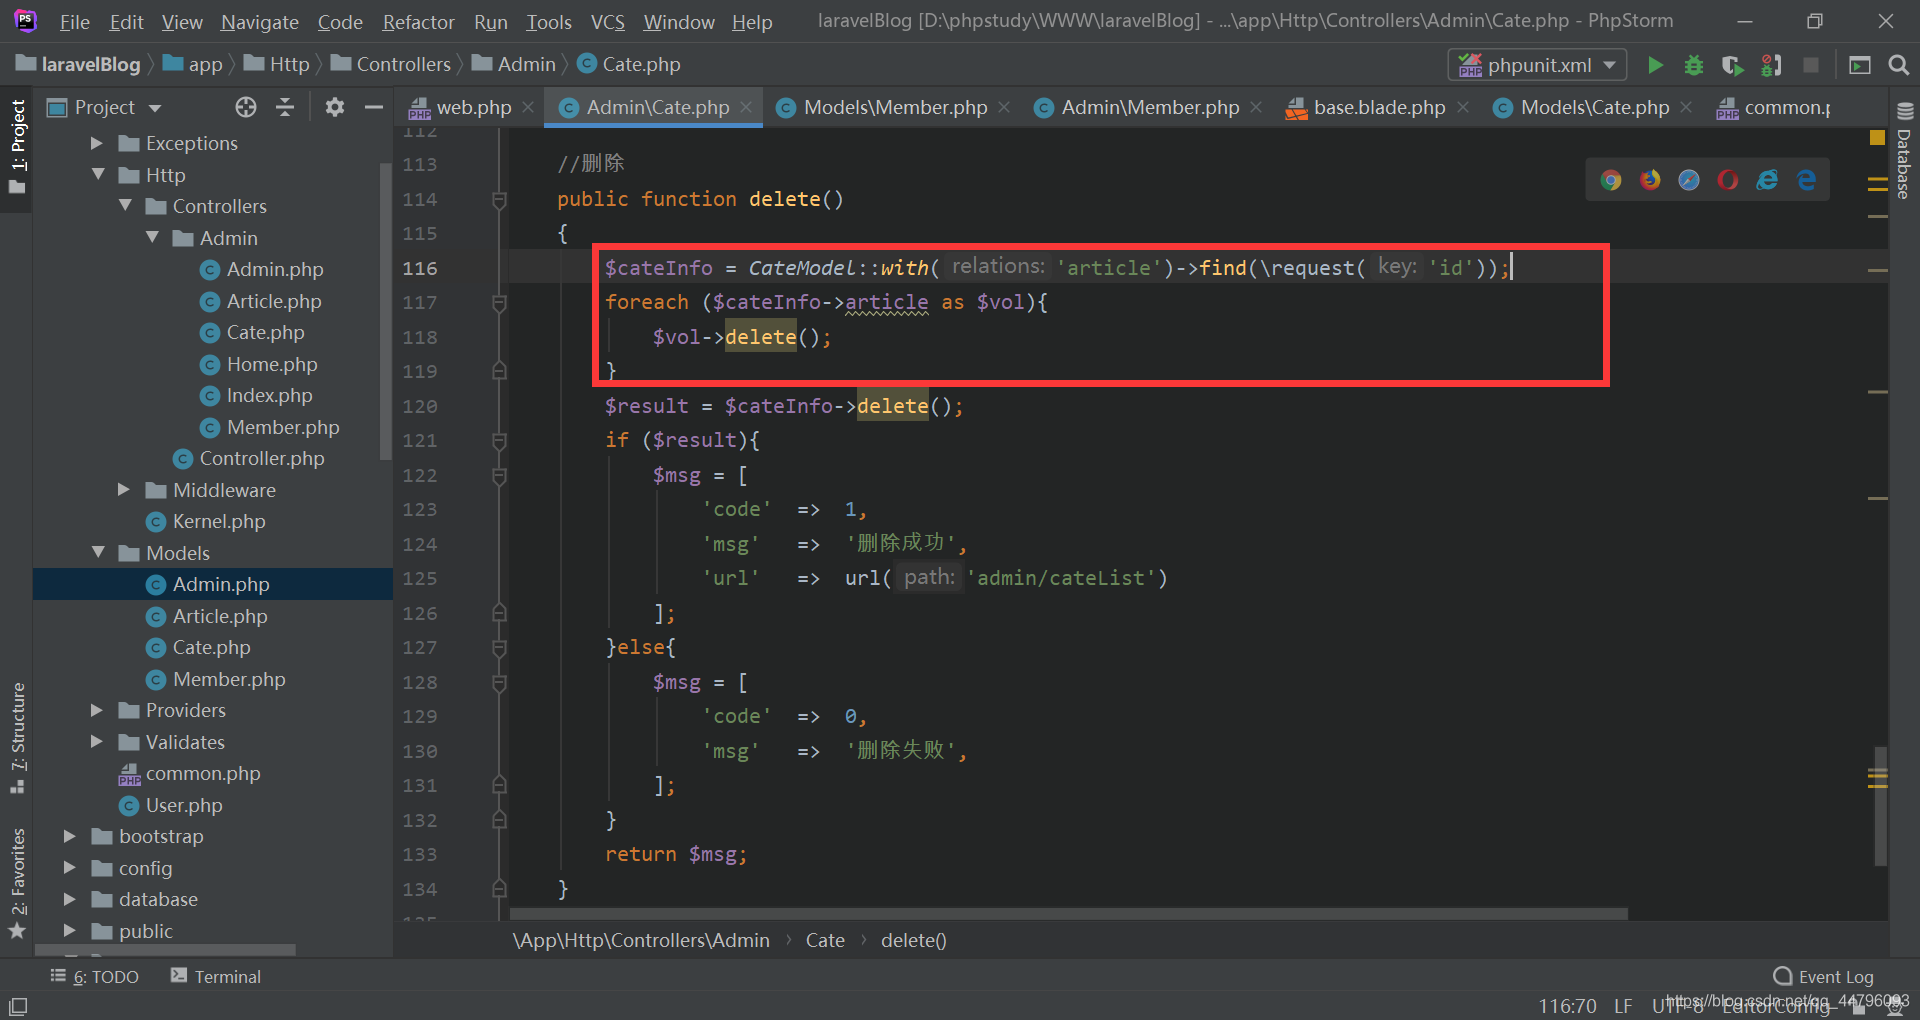Toggle fold at foreach line 117
The width and height of the screenshot is (1920, 1020).
(x=499, y=302)
